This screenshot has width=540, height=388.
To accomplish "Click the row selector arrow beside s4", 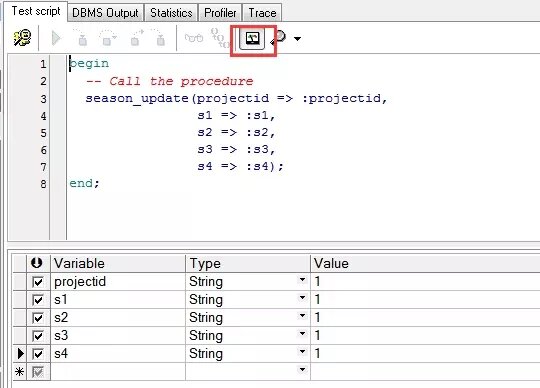I will click(x=20, y=354).
